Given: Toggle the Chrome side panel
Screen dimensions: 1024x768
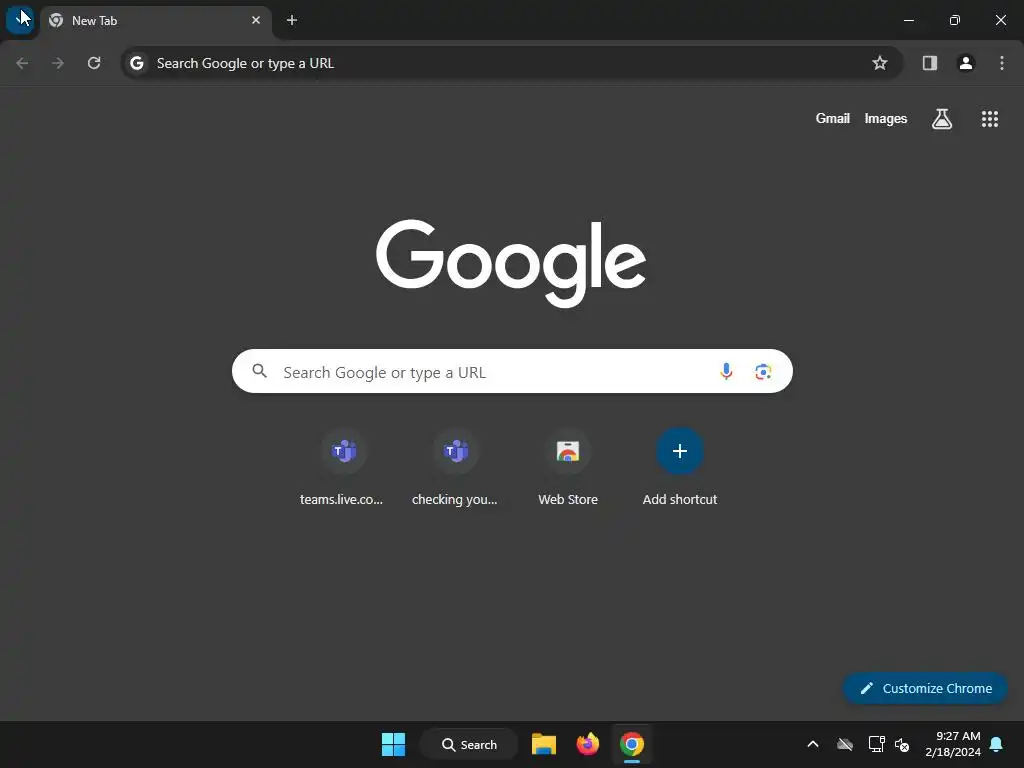Looking at the screenshot, I should click(x=930, y=63).
